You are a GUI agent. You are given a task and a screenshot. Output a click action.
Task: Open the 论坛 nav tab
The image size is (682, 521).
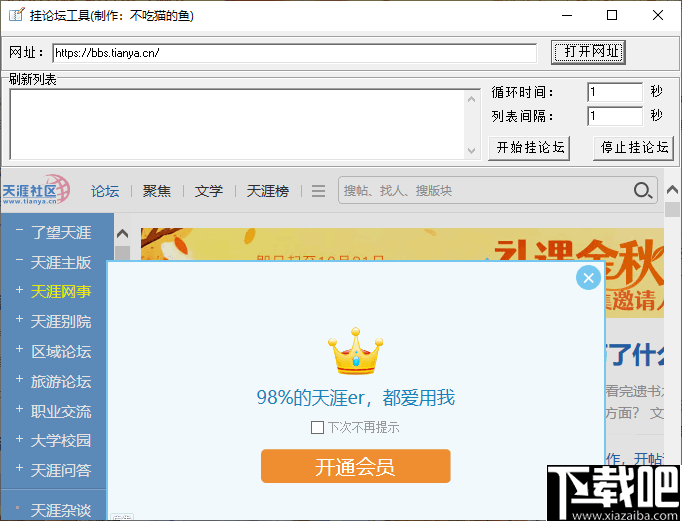pos(105,191)
